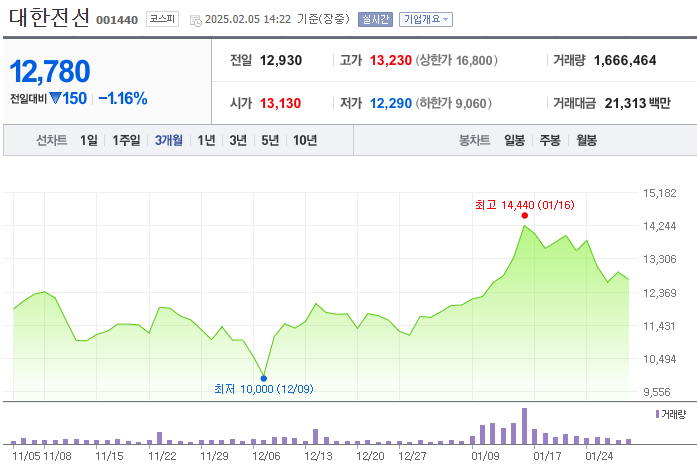Switch to 월봉 candlestick chart

586,140
